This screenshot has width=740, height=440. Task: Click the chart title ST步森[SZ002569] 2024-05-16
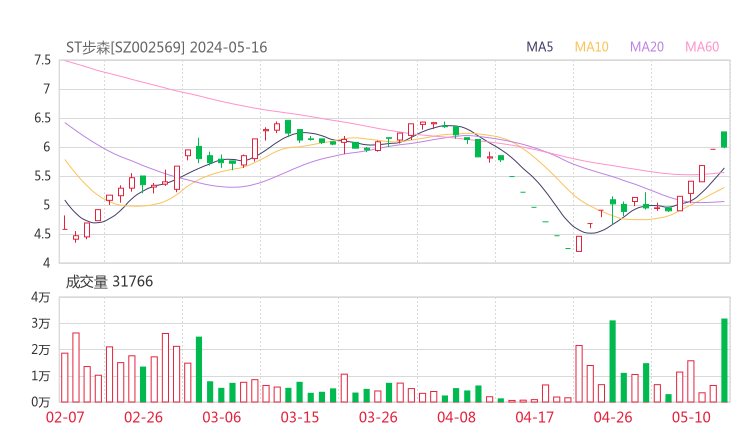(167, 47)
